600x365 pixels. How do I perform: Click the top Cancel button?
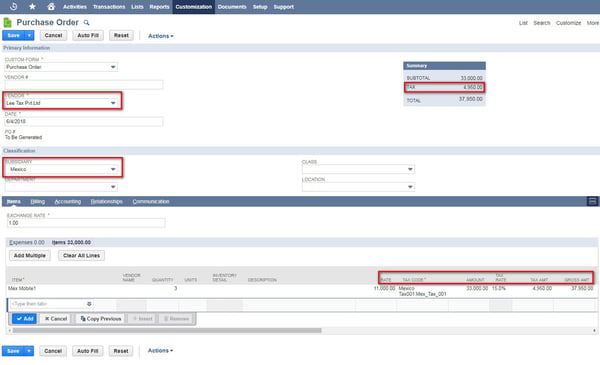(x=53, y=36)
